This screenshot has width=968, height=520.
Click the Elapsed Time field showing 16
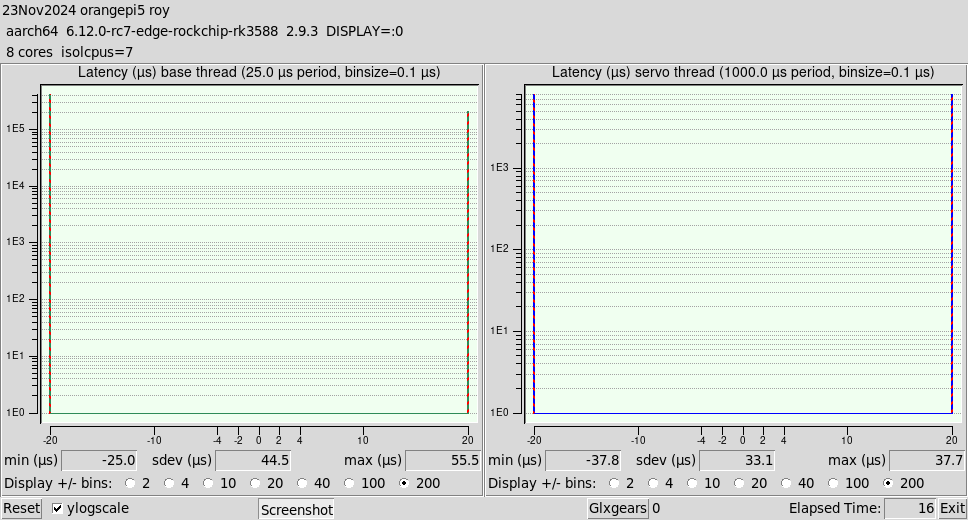click(911, 508)
